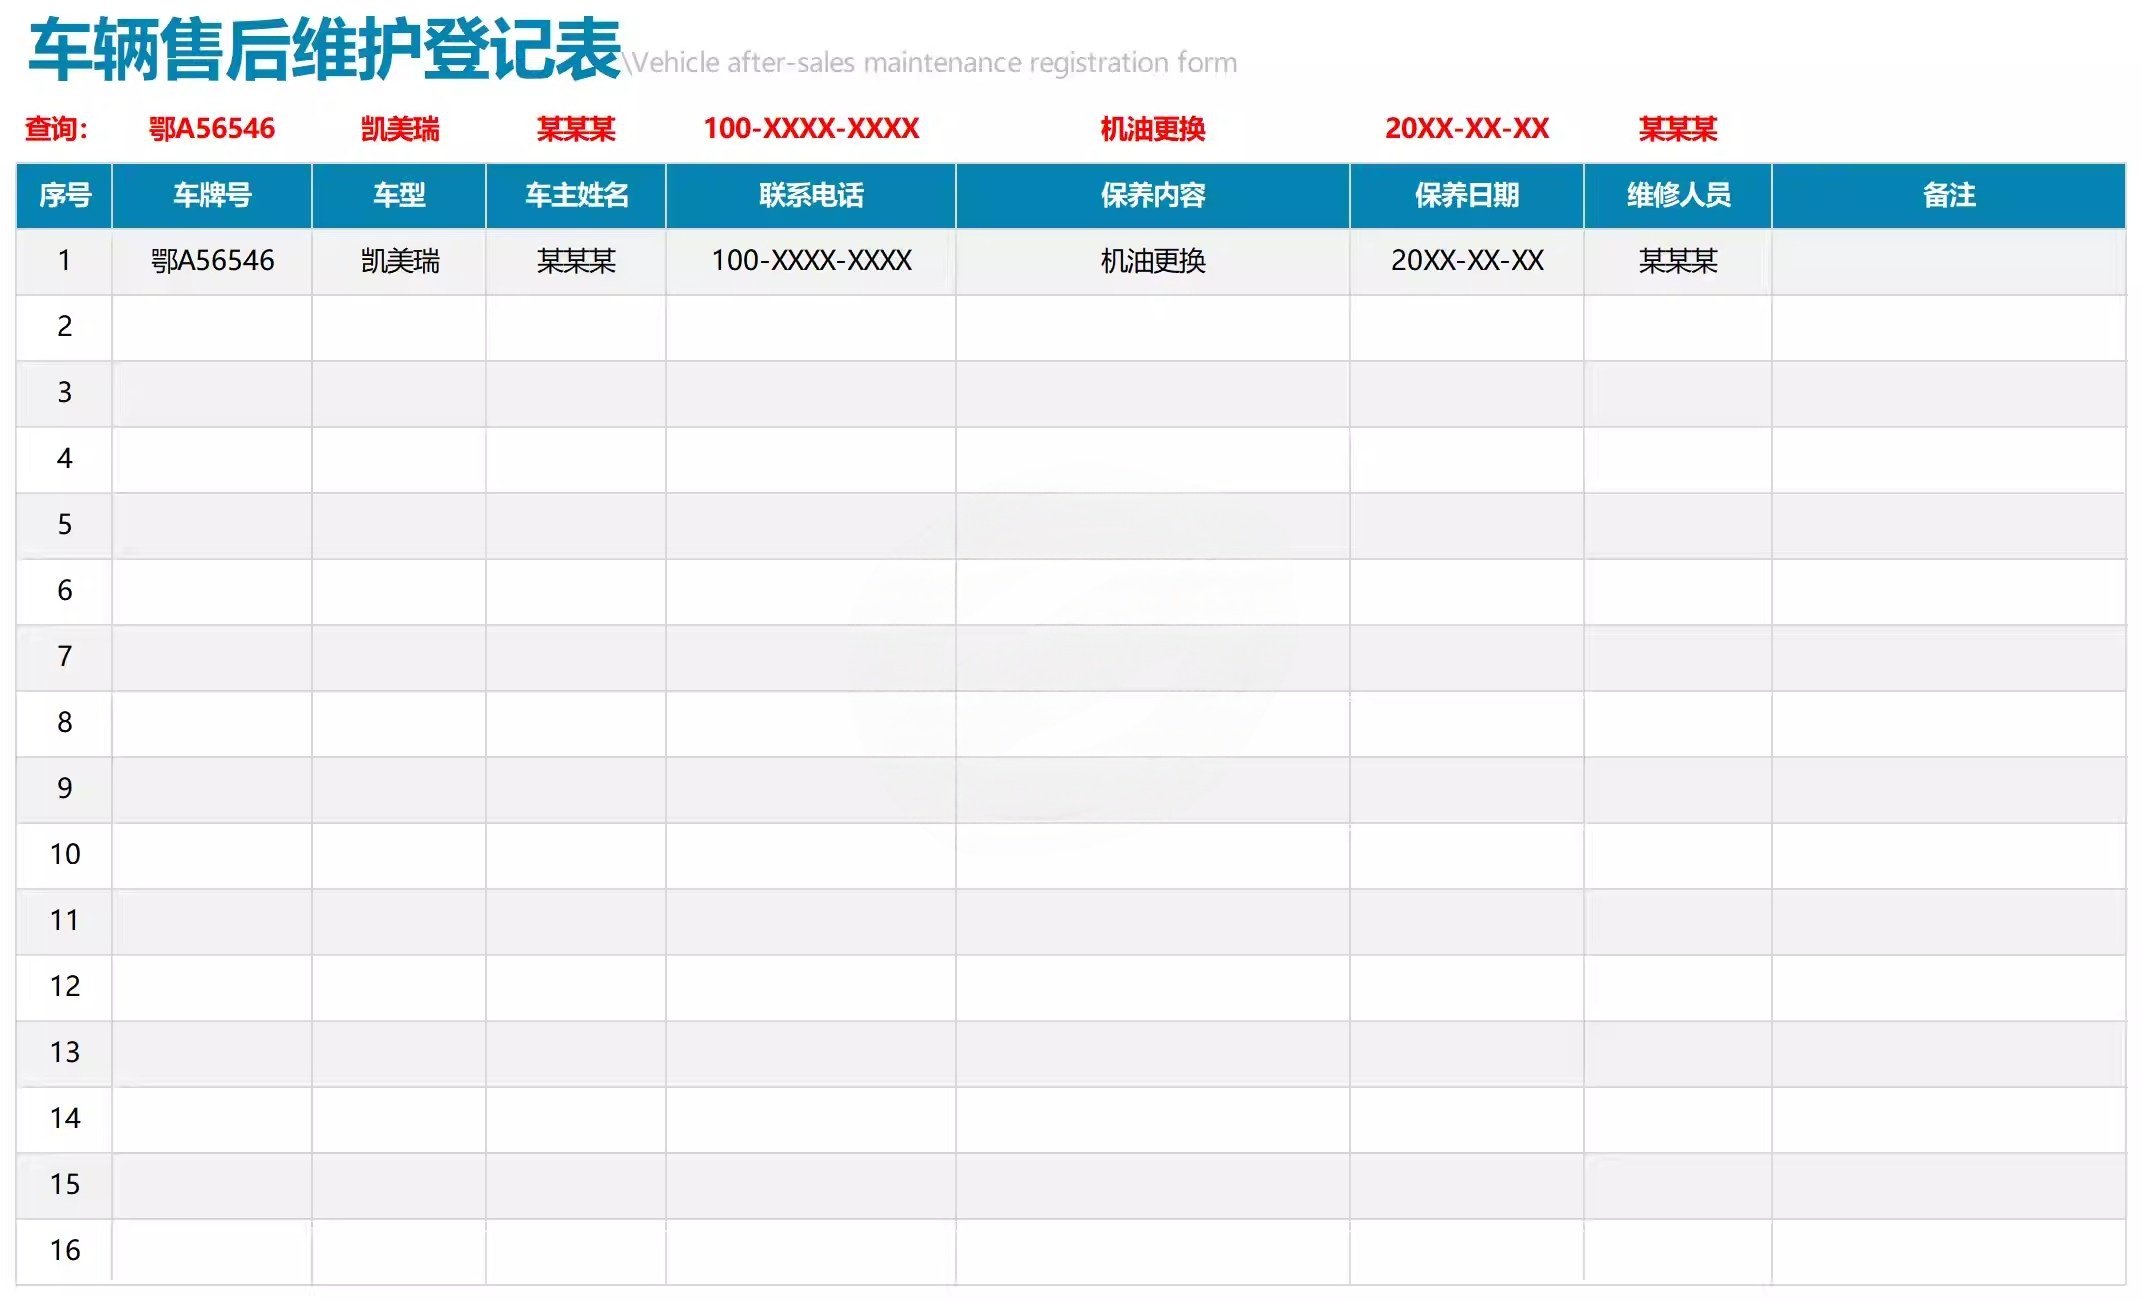This screenshot has height=1301, width=2142.
Task: Select the 维修人员 header cell
Action: tap(1678, 195)
